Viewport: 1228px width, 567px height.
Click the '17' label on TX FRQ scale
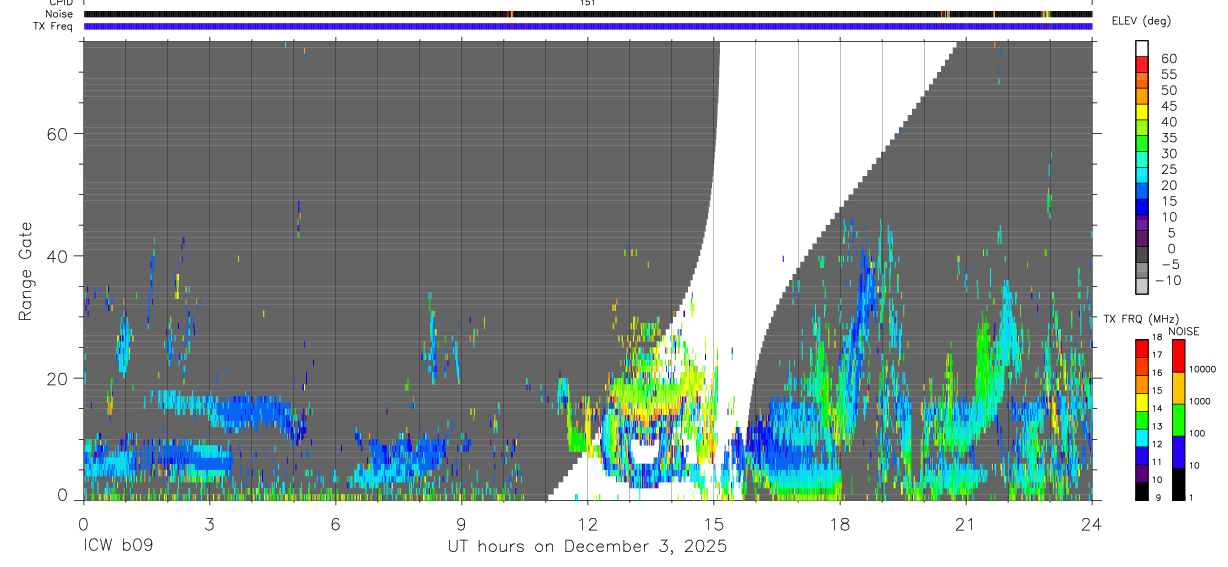[x=1156, y=355]
